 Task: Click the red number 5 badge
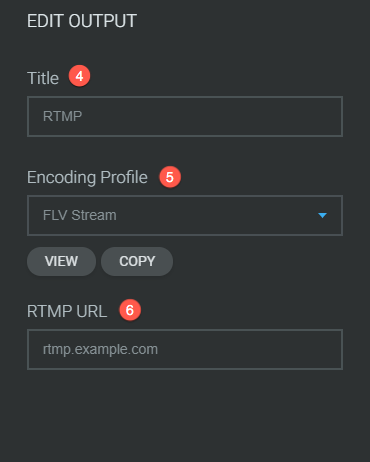(x=170, y=177)
